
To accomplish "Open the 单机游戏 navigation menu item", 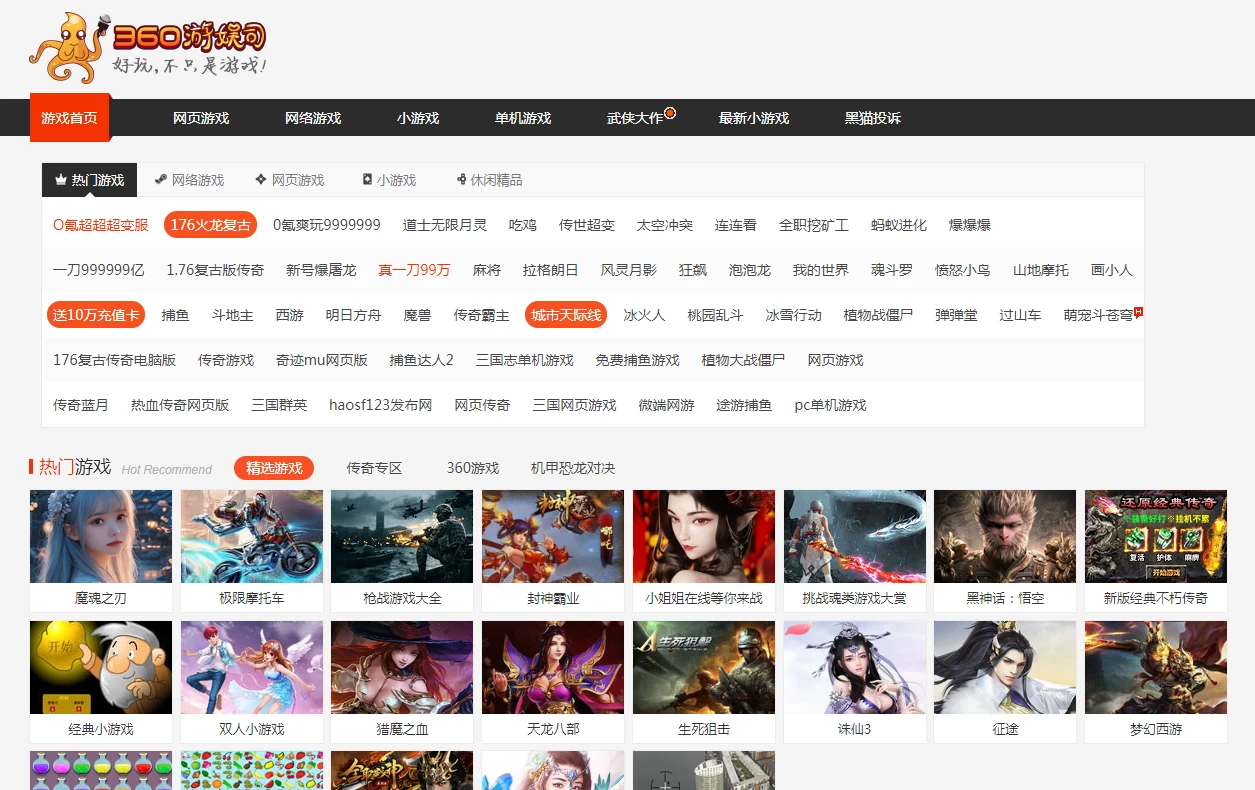I will [524, 117].
